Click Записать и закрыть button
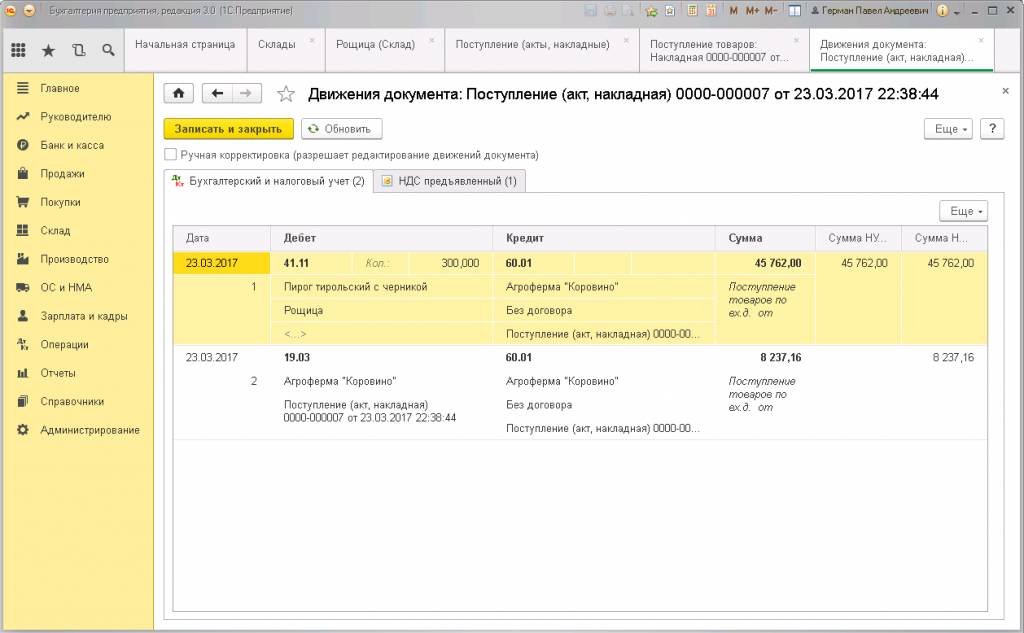This screenshot has width=1024, height=633. click(x=228, y=129)
